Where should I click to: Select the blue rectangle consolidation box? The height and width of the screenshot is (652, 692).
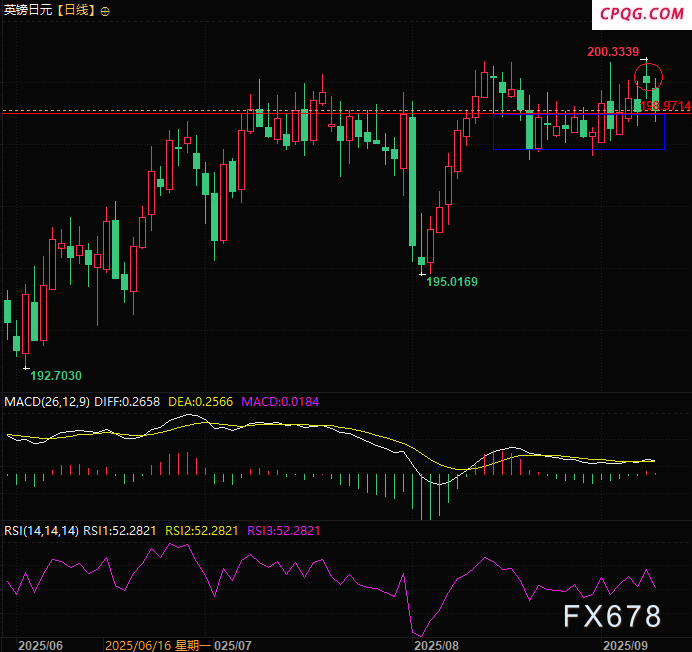point(578,132)
